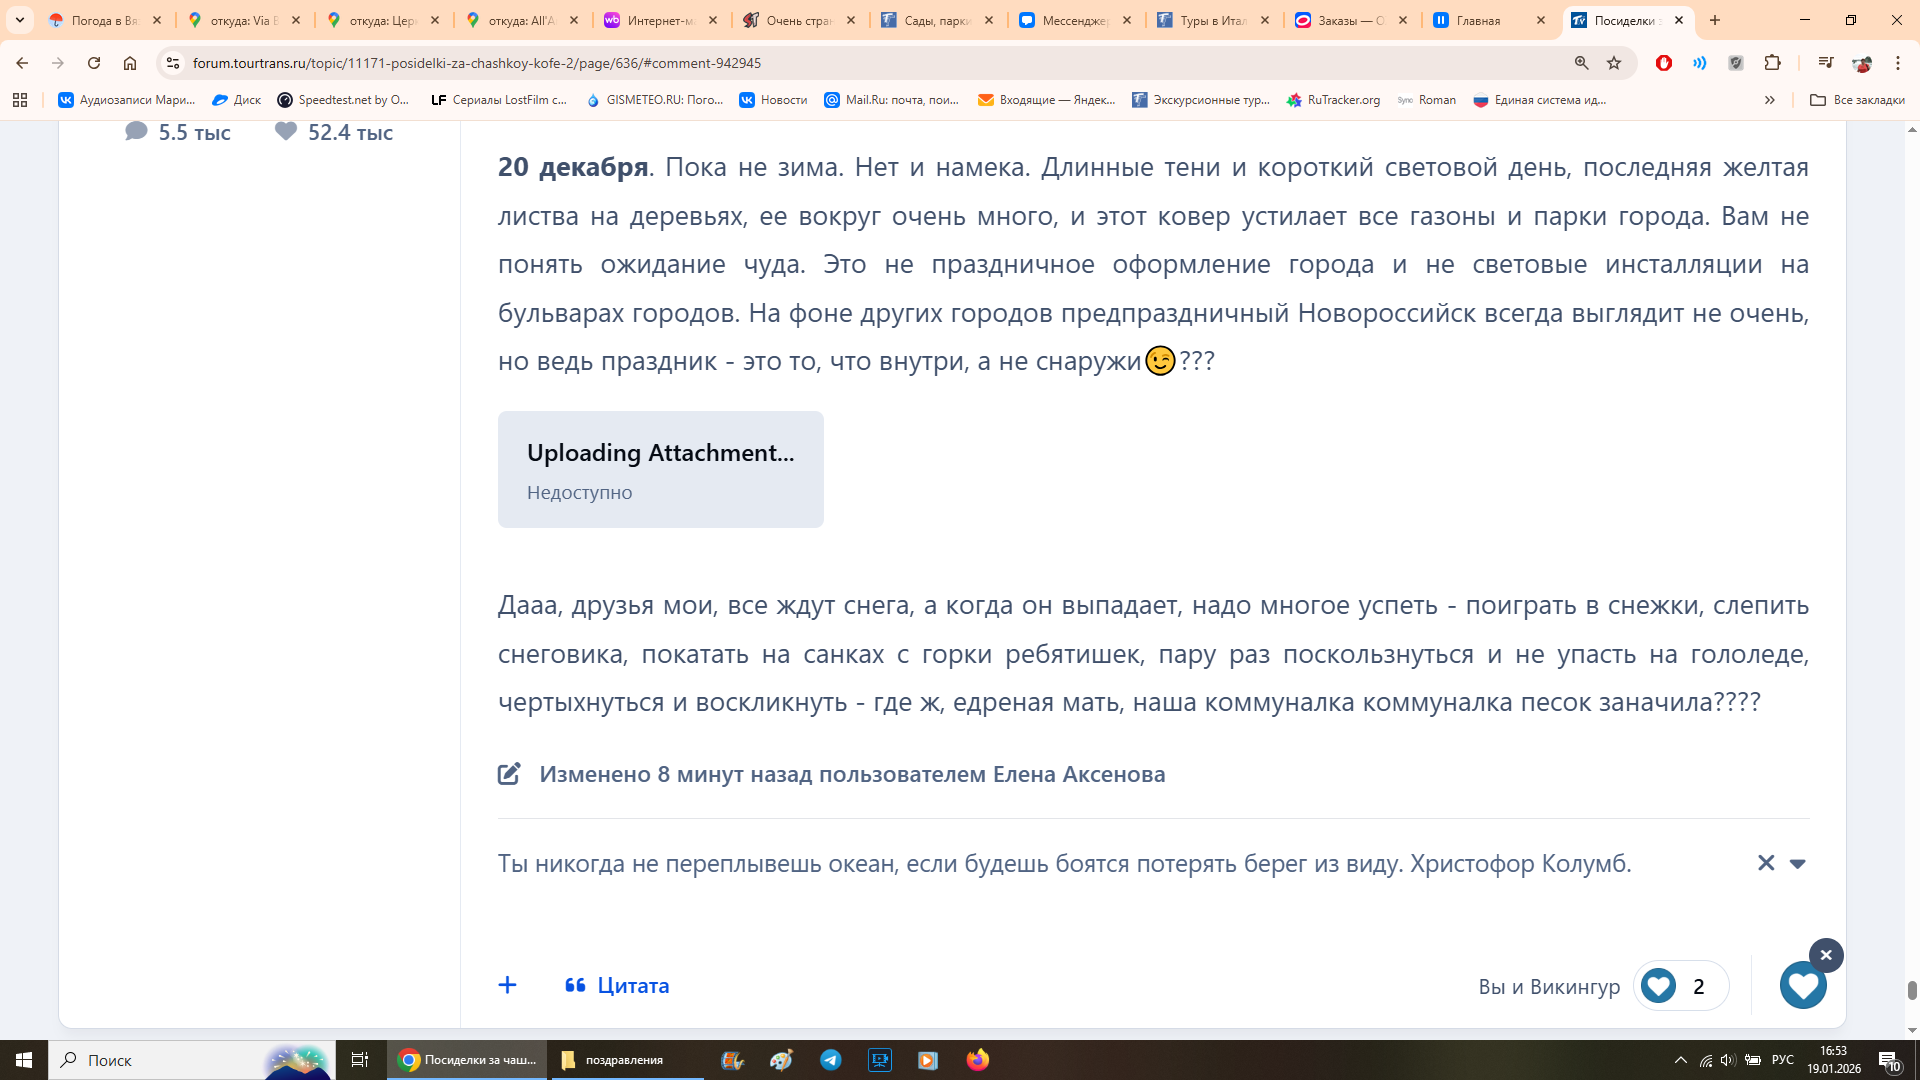The image size is (1920, 1080).
Task: Open the Chrome extensions puzzle icon
Action: (x=1772, y=63)
